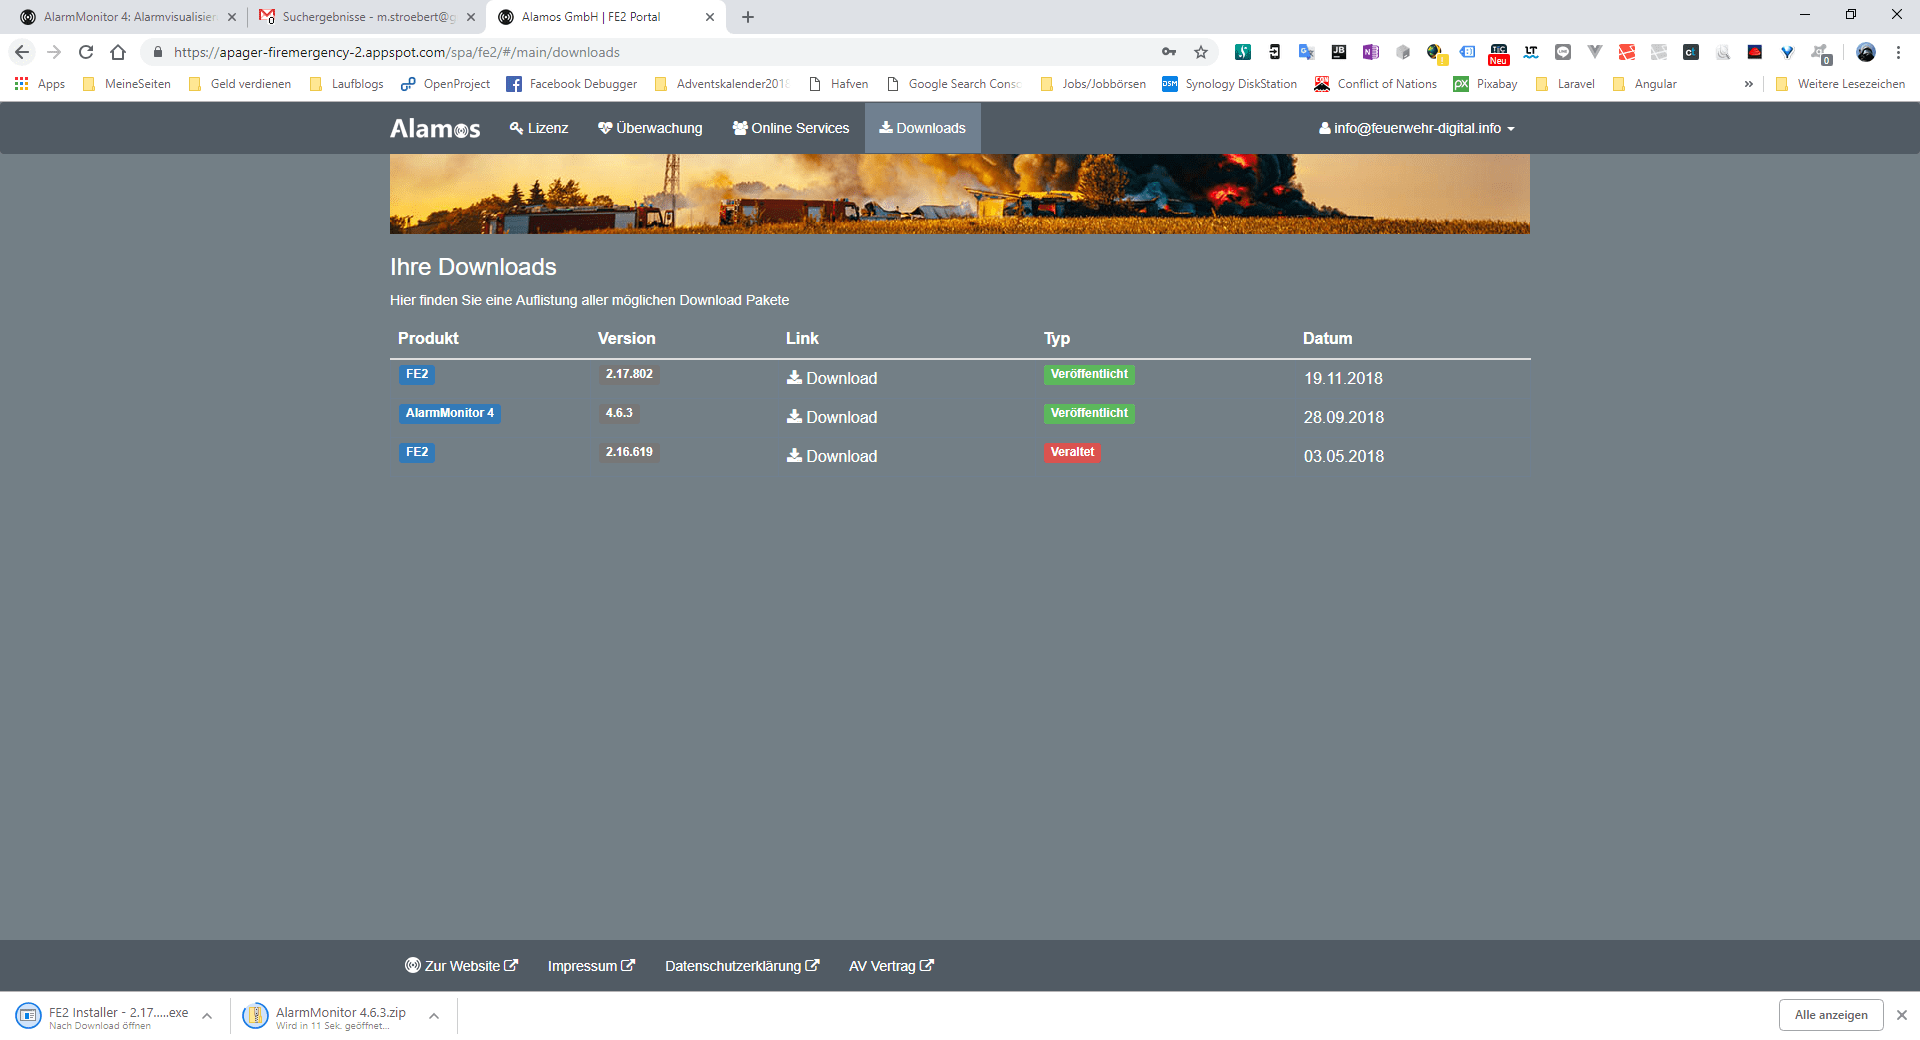Screen dimensions: 1920x1040
Task: Expand options for the FE2 Installer download
Action: [207, 1016]
